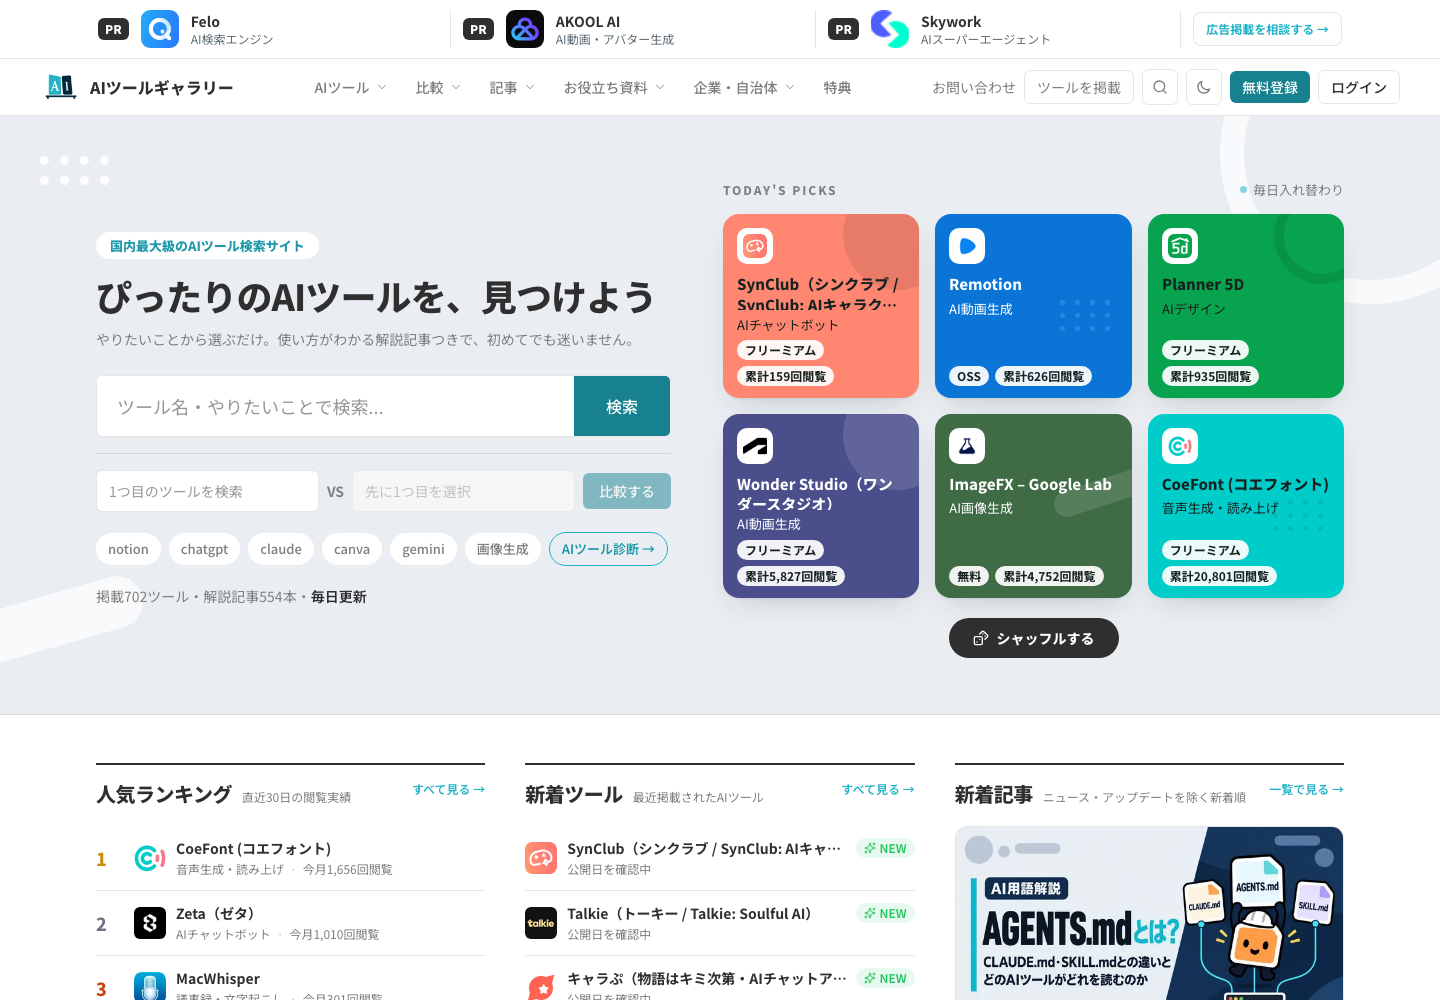Click the Zeta icon in the ranking
Image resolution: width=1440 pixels, height=1000 pixels.
coord(150,923)
